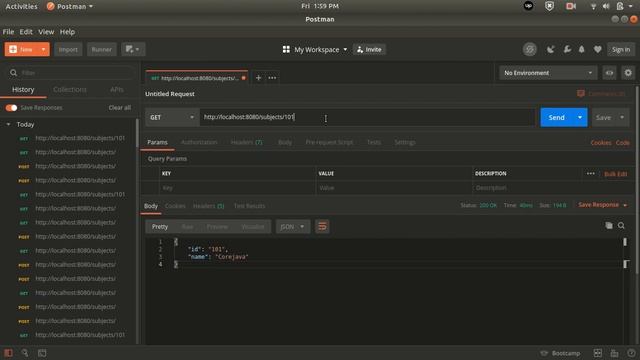Open help icon at bottom right
The image size is (640, 360).
click(x=631, y=353)
